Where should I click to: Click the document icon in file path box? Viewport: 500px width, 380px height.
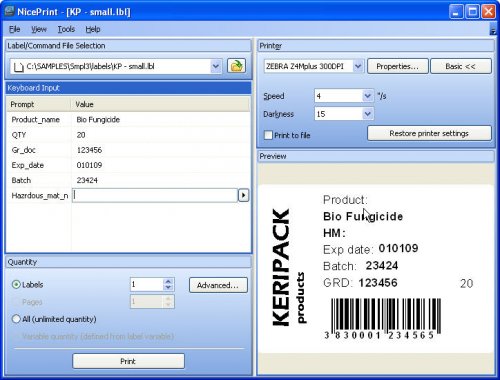pyautogui.click(x=18, y=67)
